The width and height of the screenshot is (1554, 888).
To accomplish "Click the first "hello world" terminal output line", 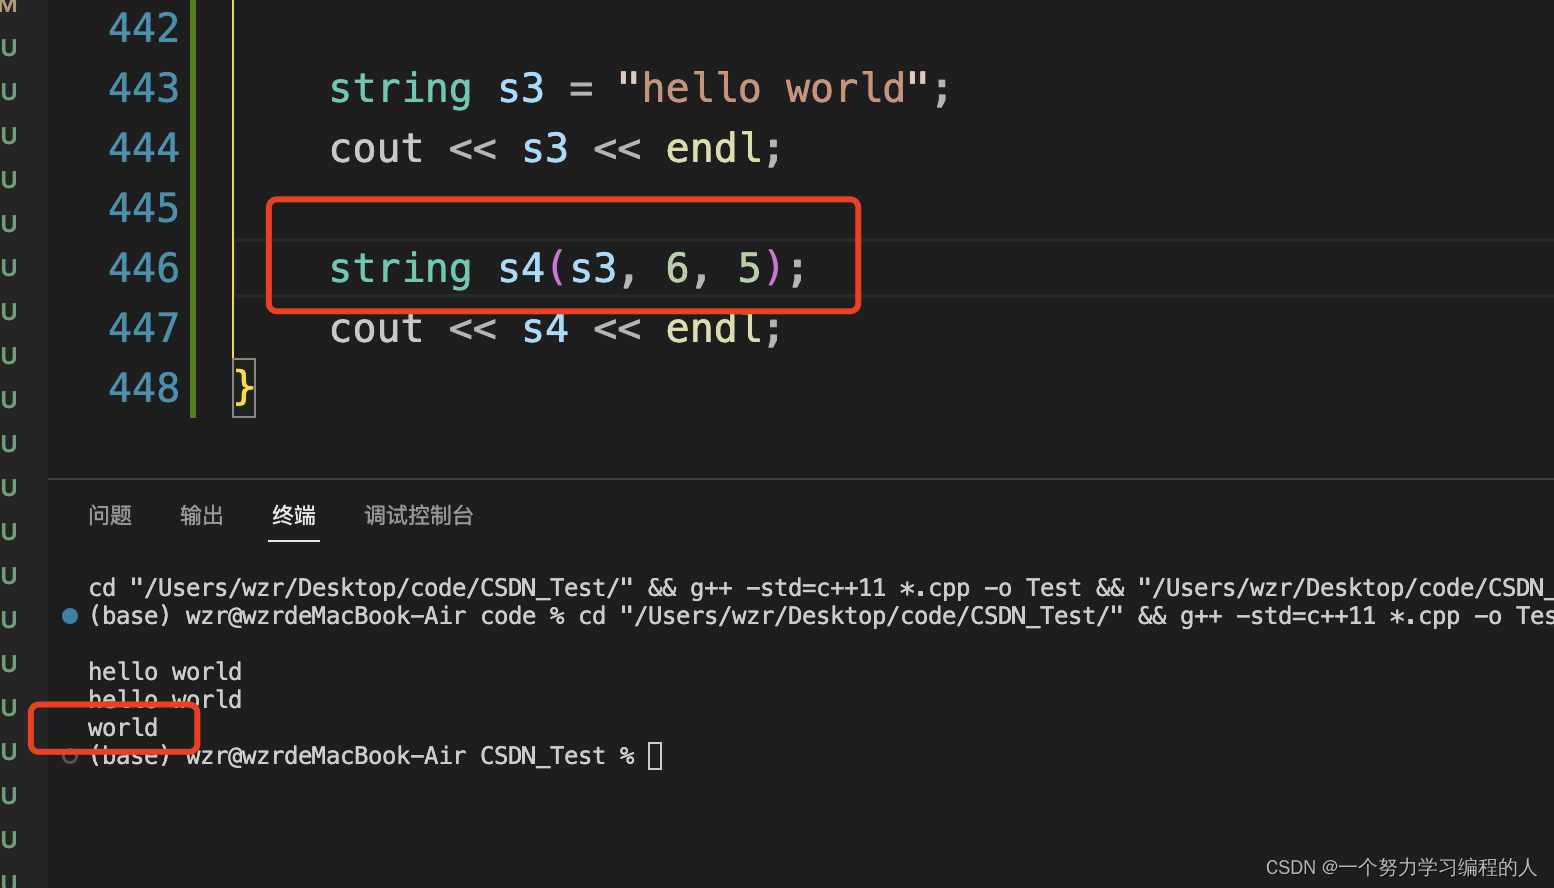I will (x=165, y=671).
